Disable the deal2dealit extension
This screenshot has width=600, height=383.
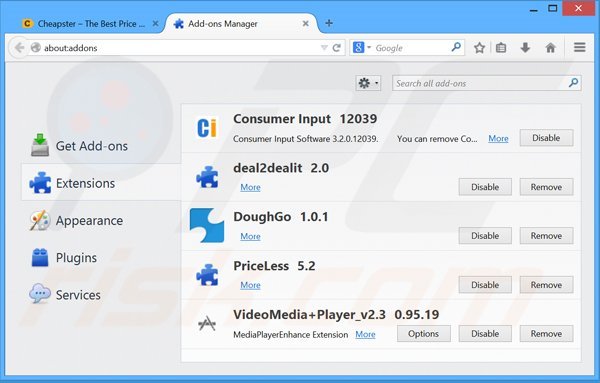(x=485, y=187)
